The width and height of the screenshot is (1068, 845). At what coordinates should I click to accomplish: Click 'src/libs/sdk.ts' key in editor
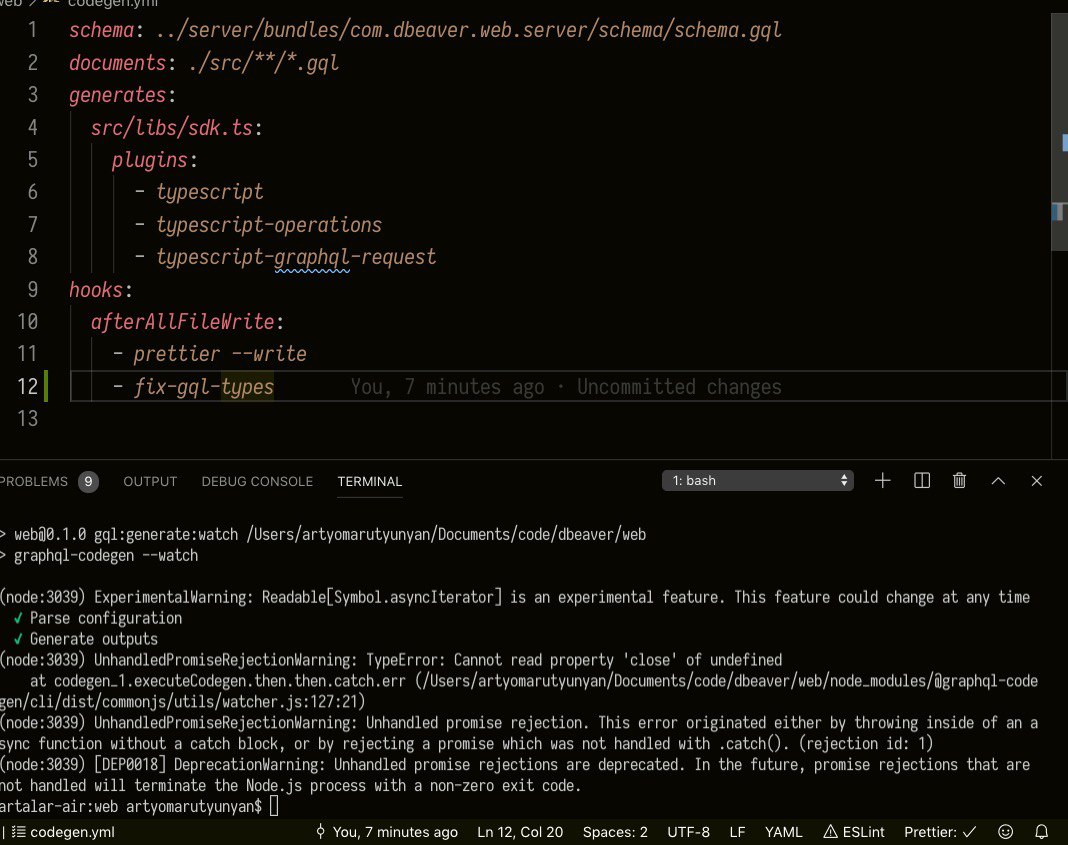(172, 127)
